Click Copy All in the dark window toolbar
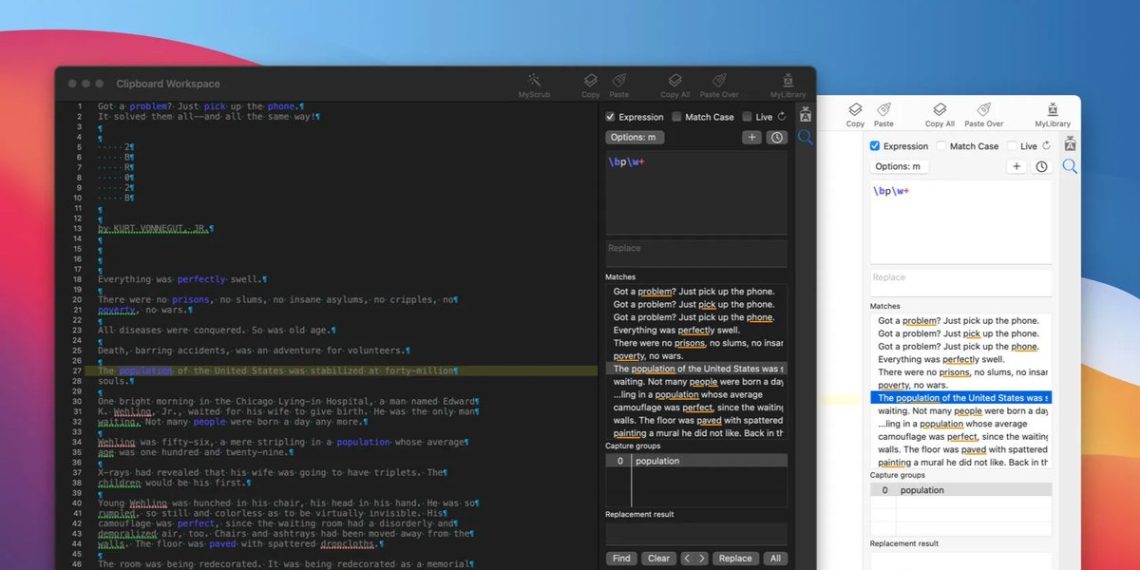The image size is (1140, 570). click(675, 84)
